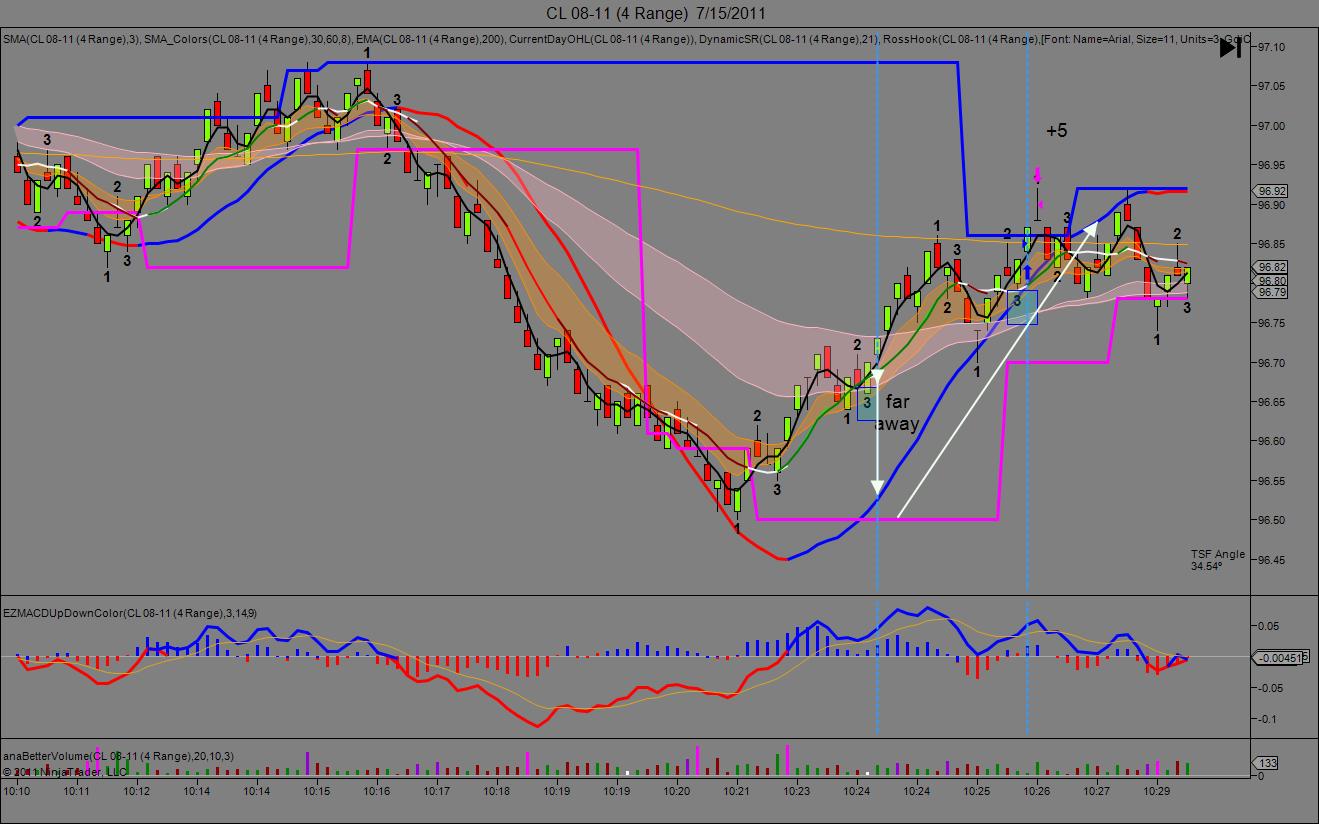The width and height of the screenshot is (1319, 824).
Task: Click the 10:20 time axis label
Action: pyautogui.click(x=678, y=791)
